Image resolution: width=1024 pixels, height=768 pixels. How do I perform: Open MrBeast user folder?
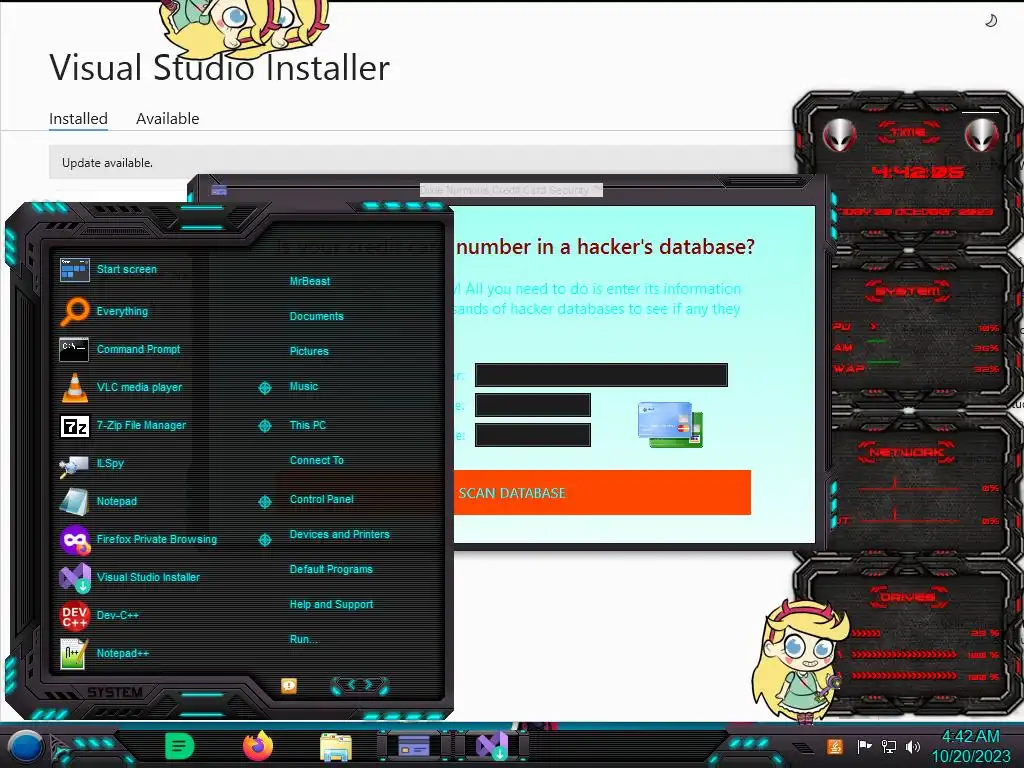[x=310, y=281]
